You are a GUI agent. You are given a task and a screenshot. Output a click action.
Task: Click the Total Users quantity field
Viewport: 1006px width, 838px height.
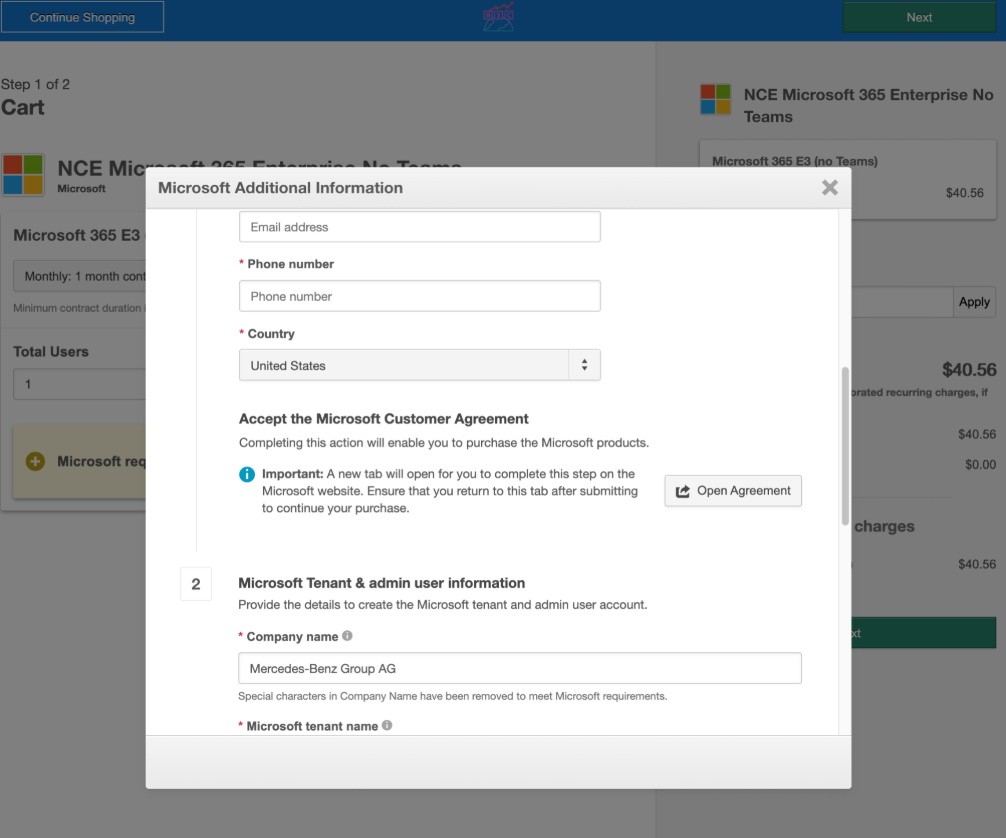(80, 384)
